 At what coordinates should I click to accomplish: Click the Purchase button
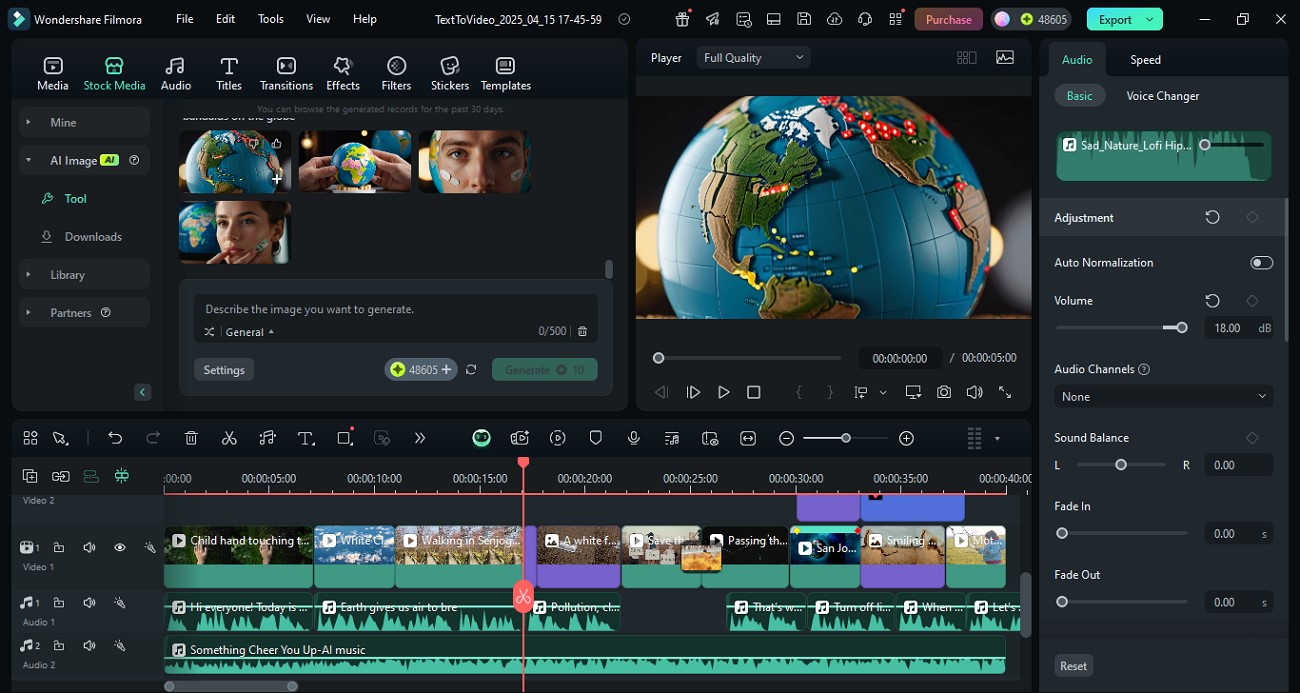coord(948,19)
